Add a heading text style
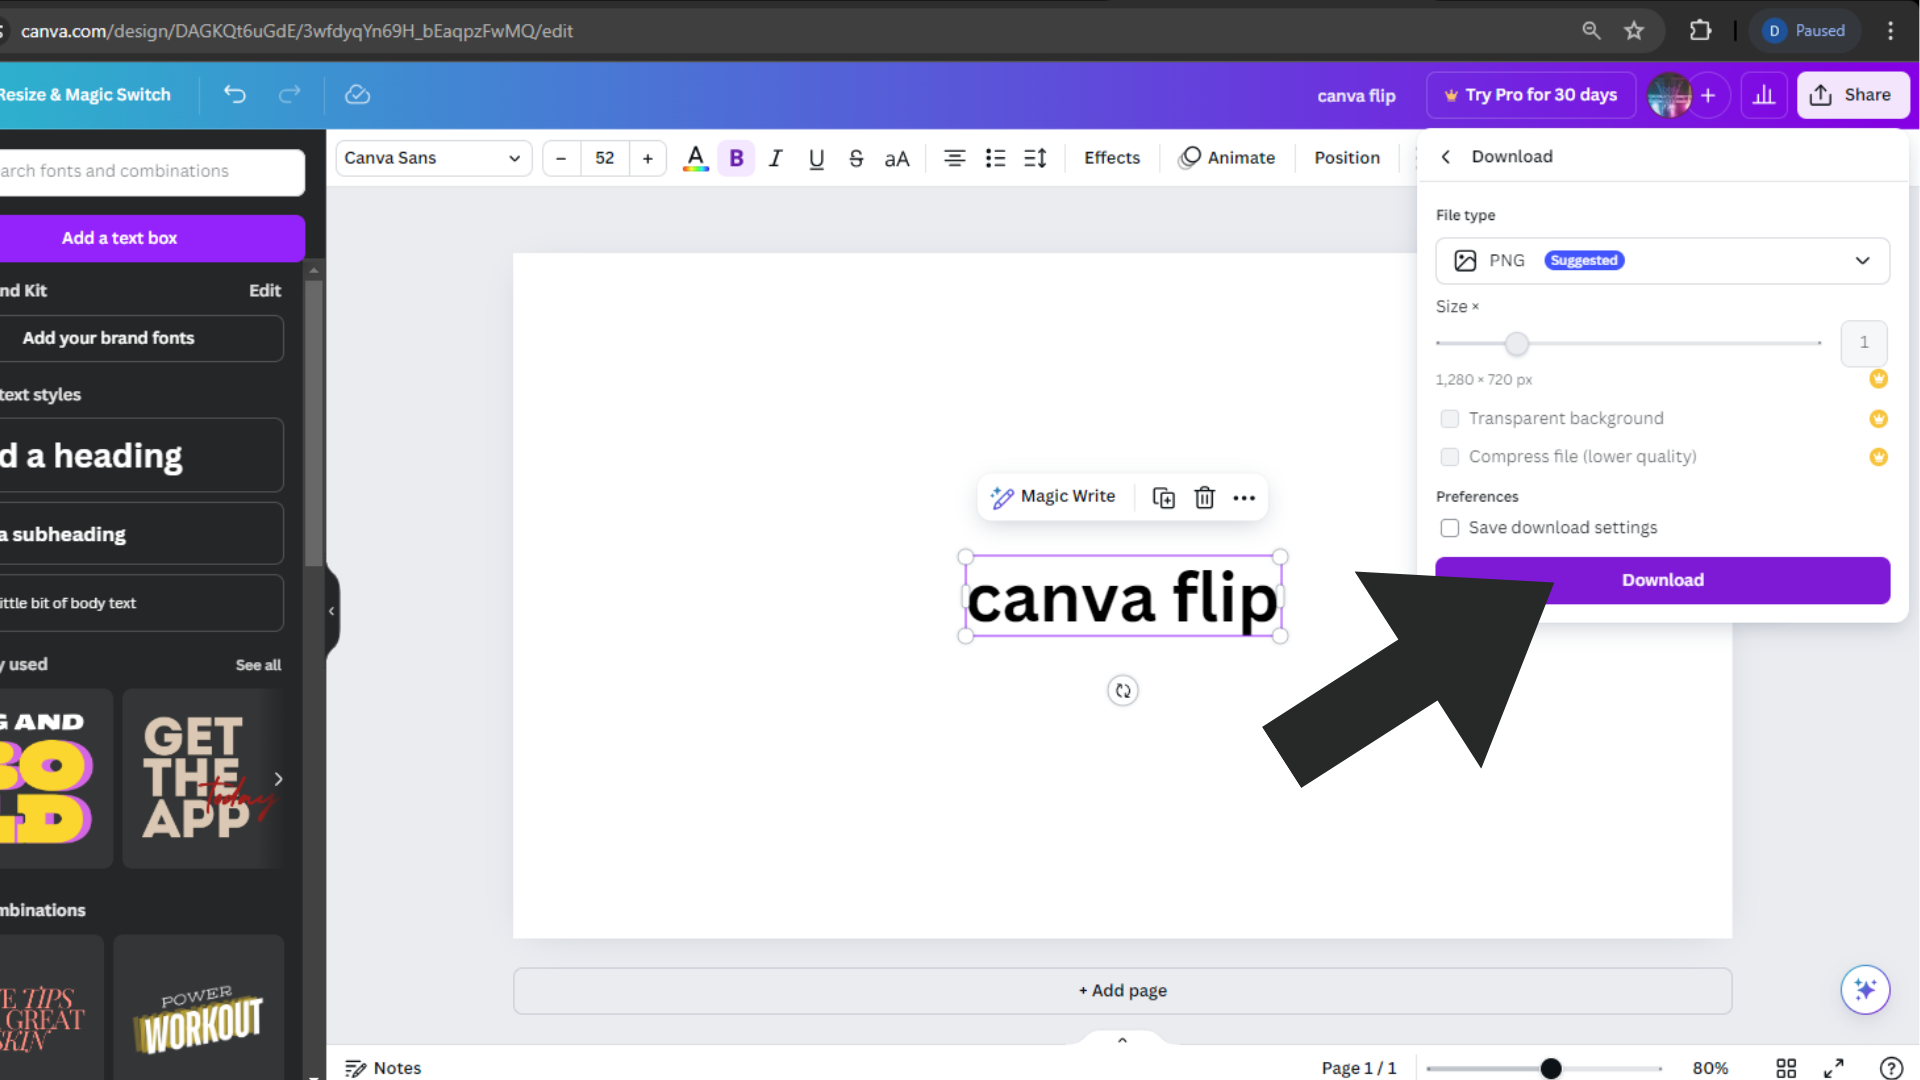1920x1080 pixels. click(x=141, y=456)
